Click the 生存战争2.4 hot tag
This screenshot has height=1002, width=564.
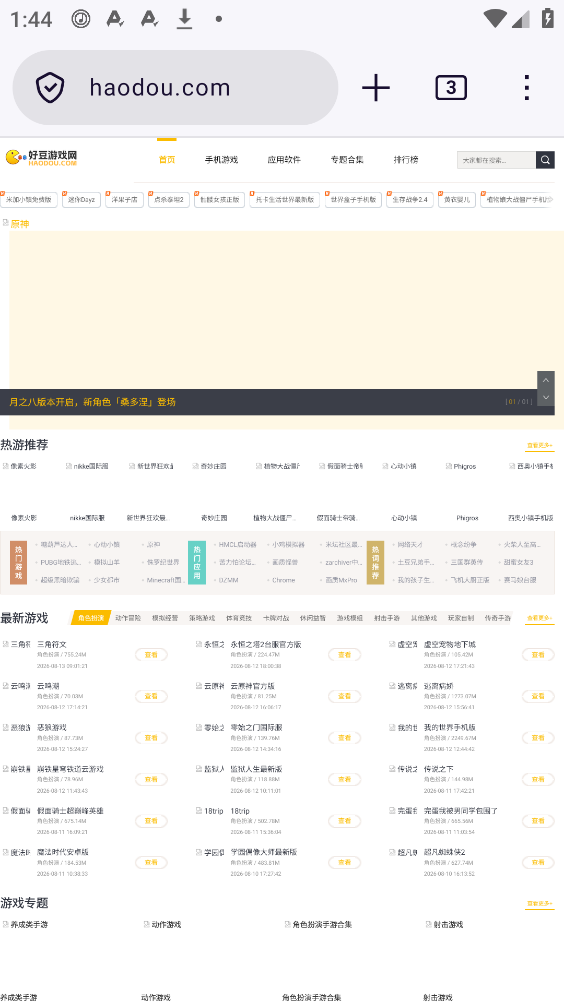[x=409, y=199]
